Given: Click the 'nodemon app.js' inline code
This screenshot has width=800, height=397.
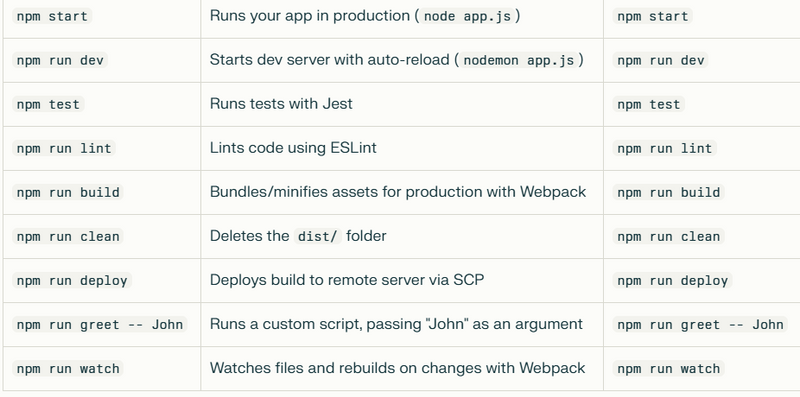Looking at the screenshot, I should pyautogui.click(x=518, y=60).
